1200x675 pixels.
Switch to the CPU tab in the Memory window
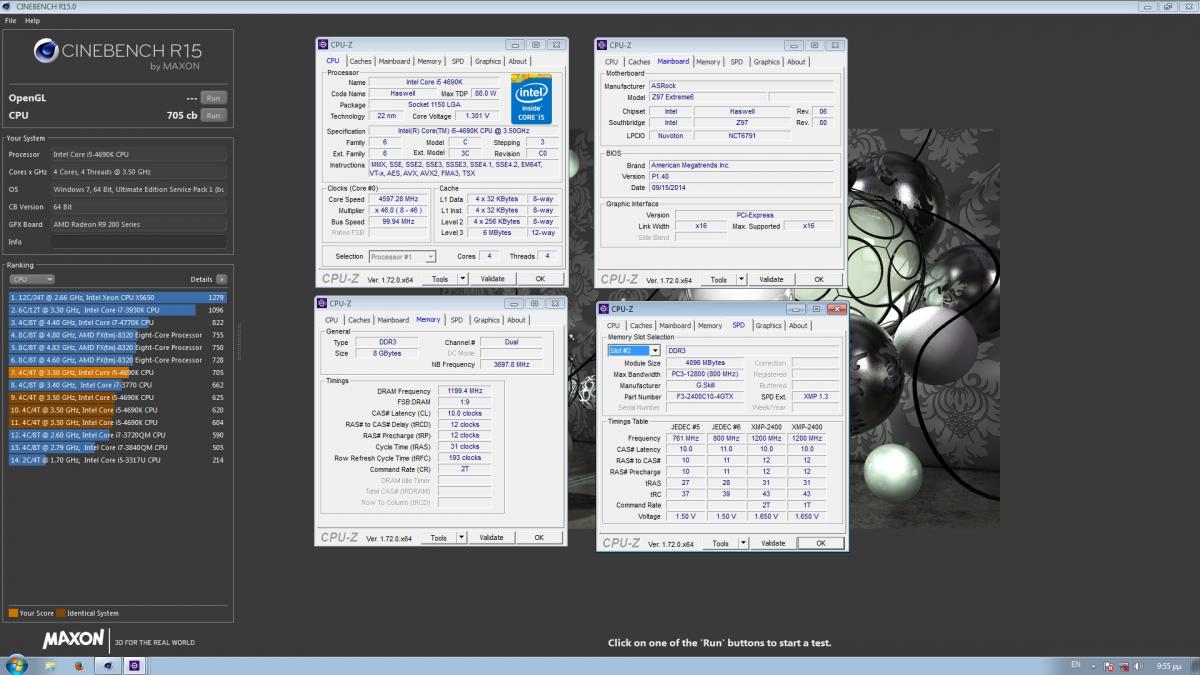pyautogui.click(x=332, y=320)
